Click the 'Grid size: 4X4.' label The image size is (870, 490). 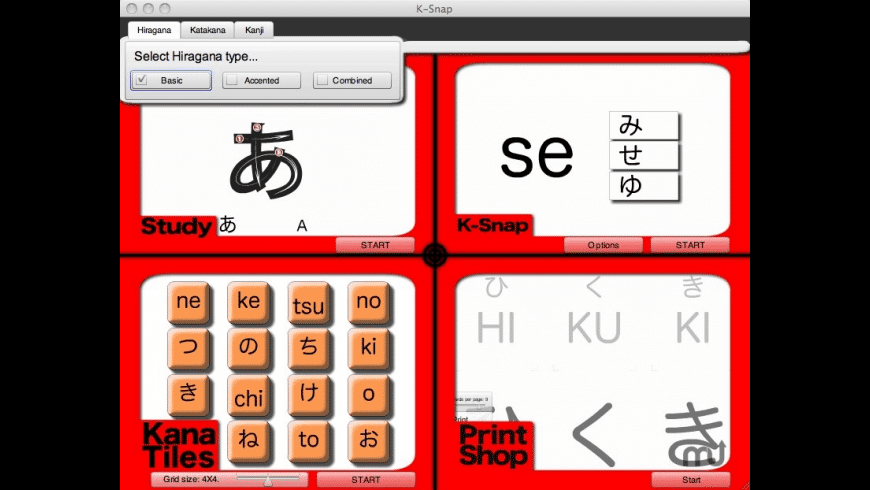click(x=191, y=479)
